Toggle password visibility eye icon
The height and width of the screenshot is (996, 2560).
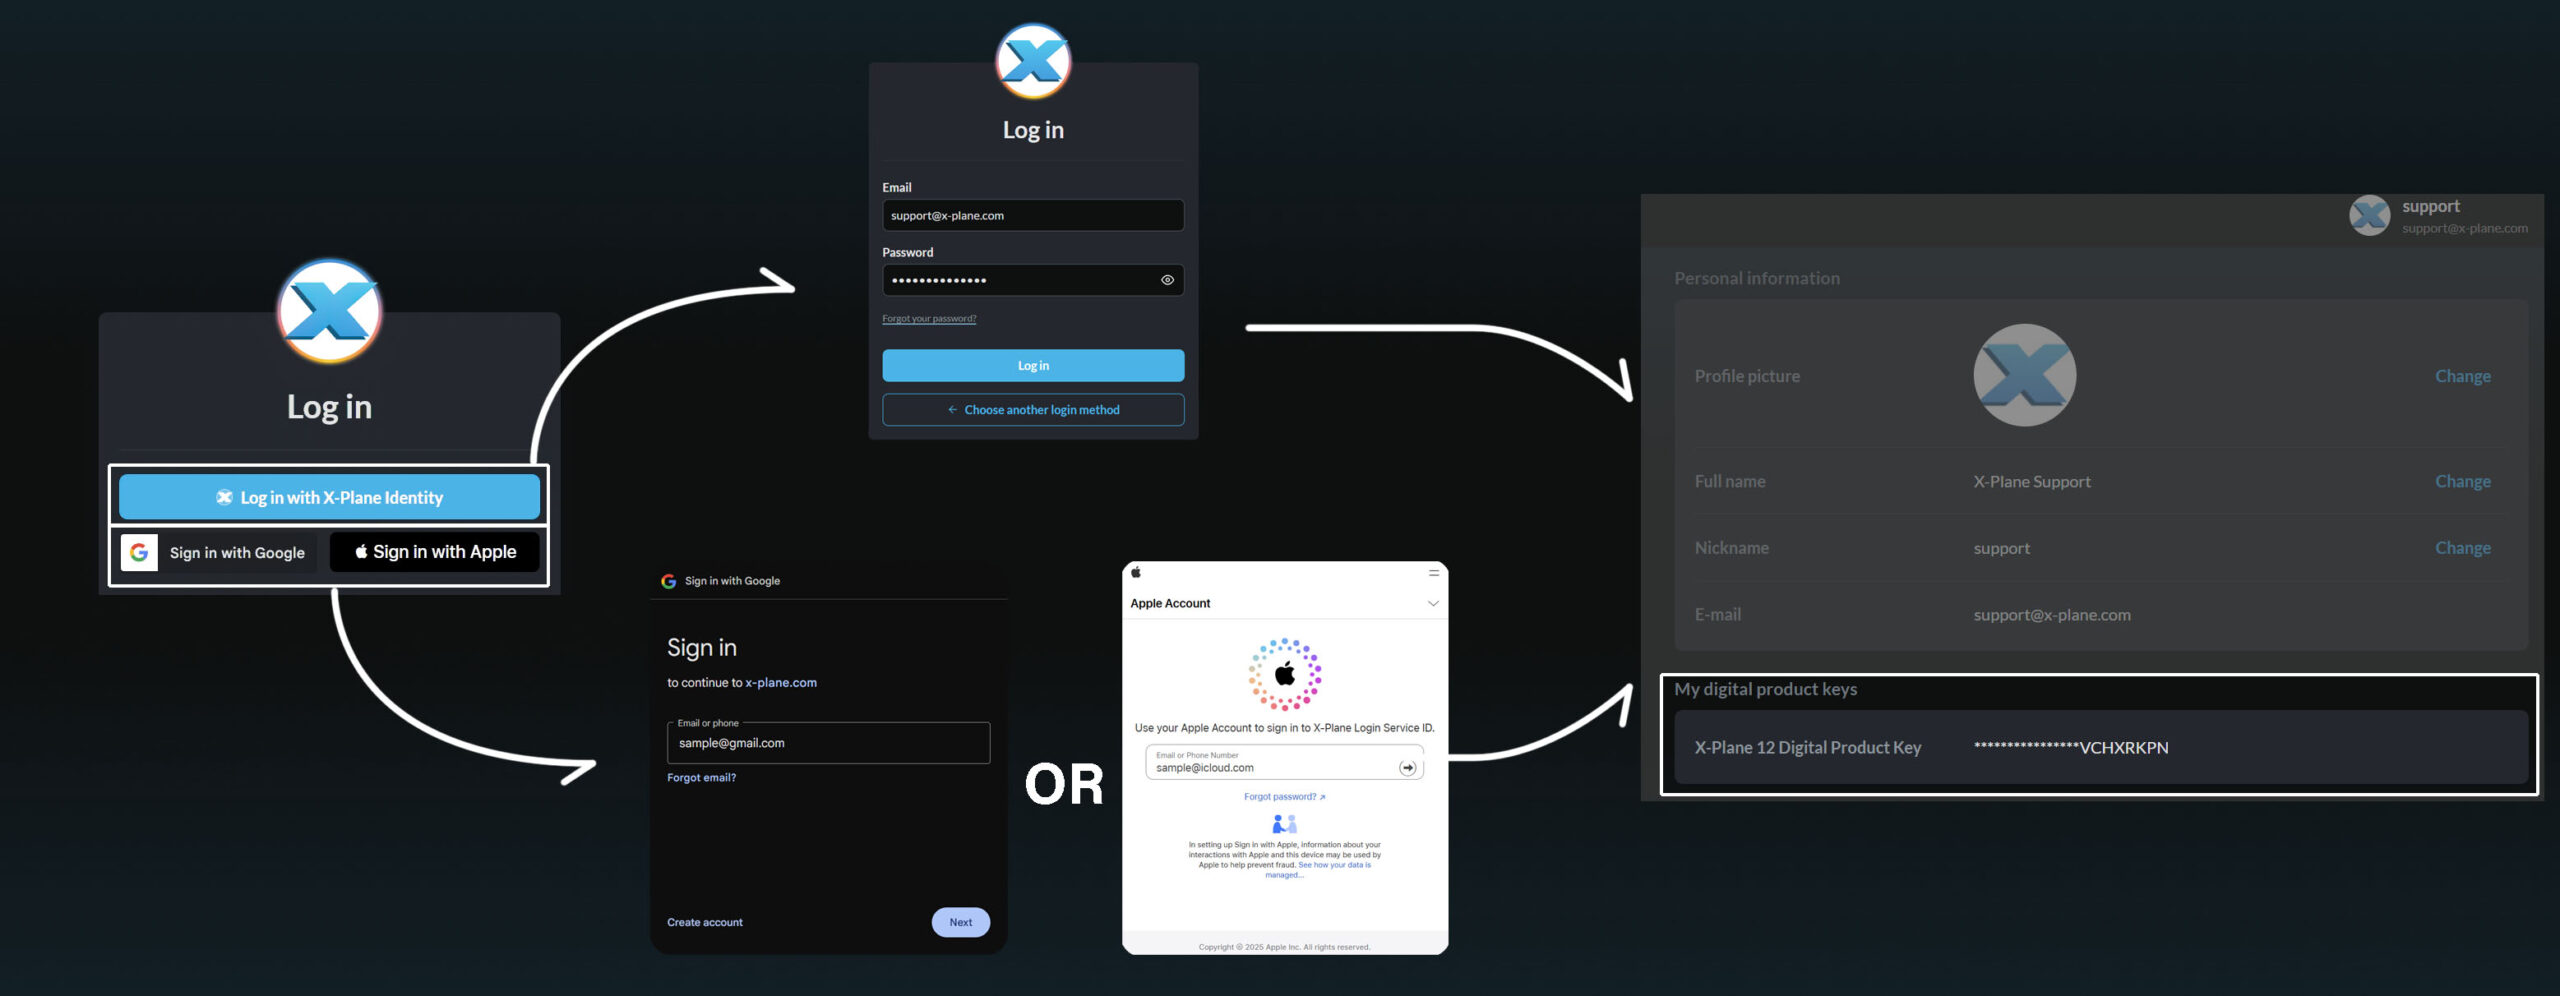(1167, 280)
